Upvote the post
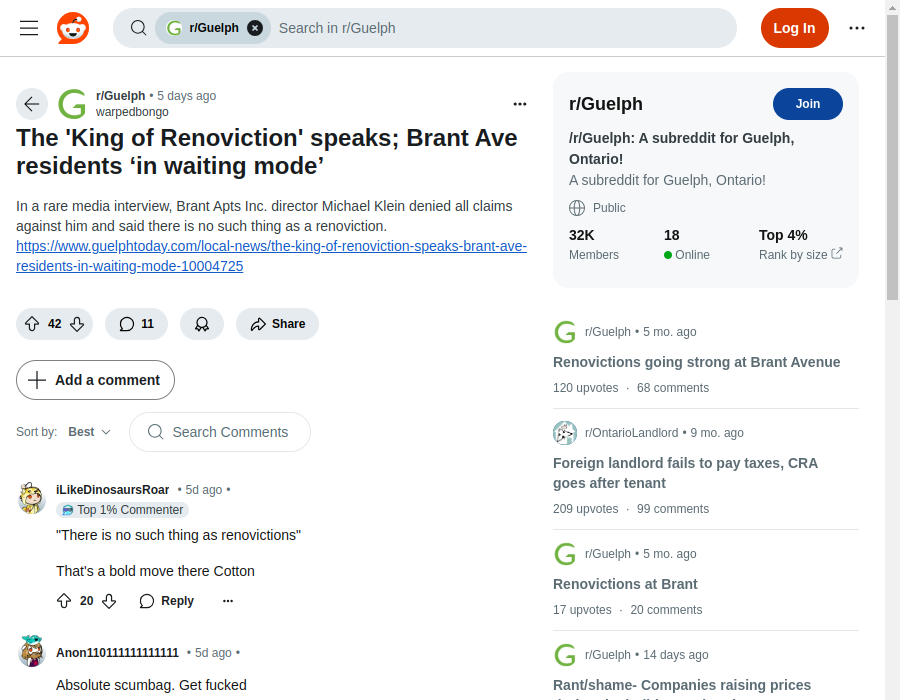 coord(32,324)
